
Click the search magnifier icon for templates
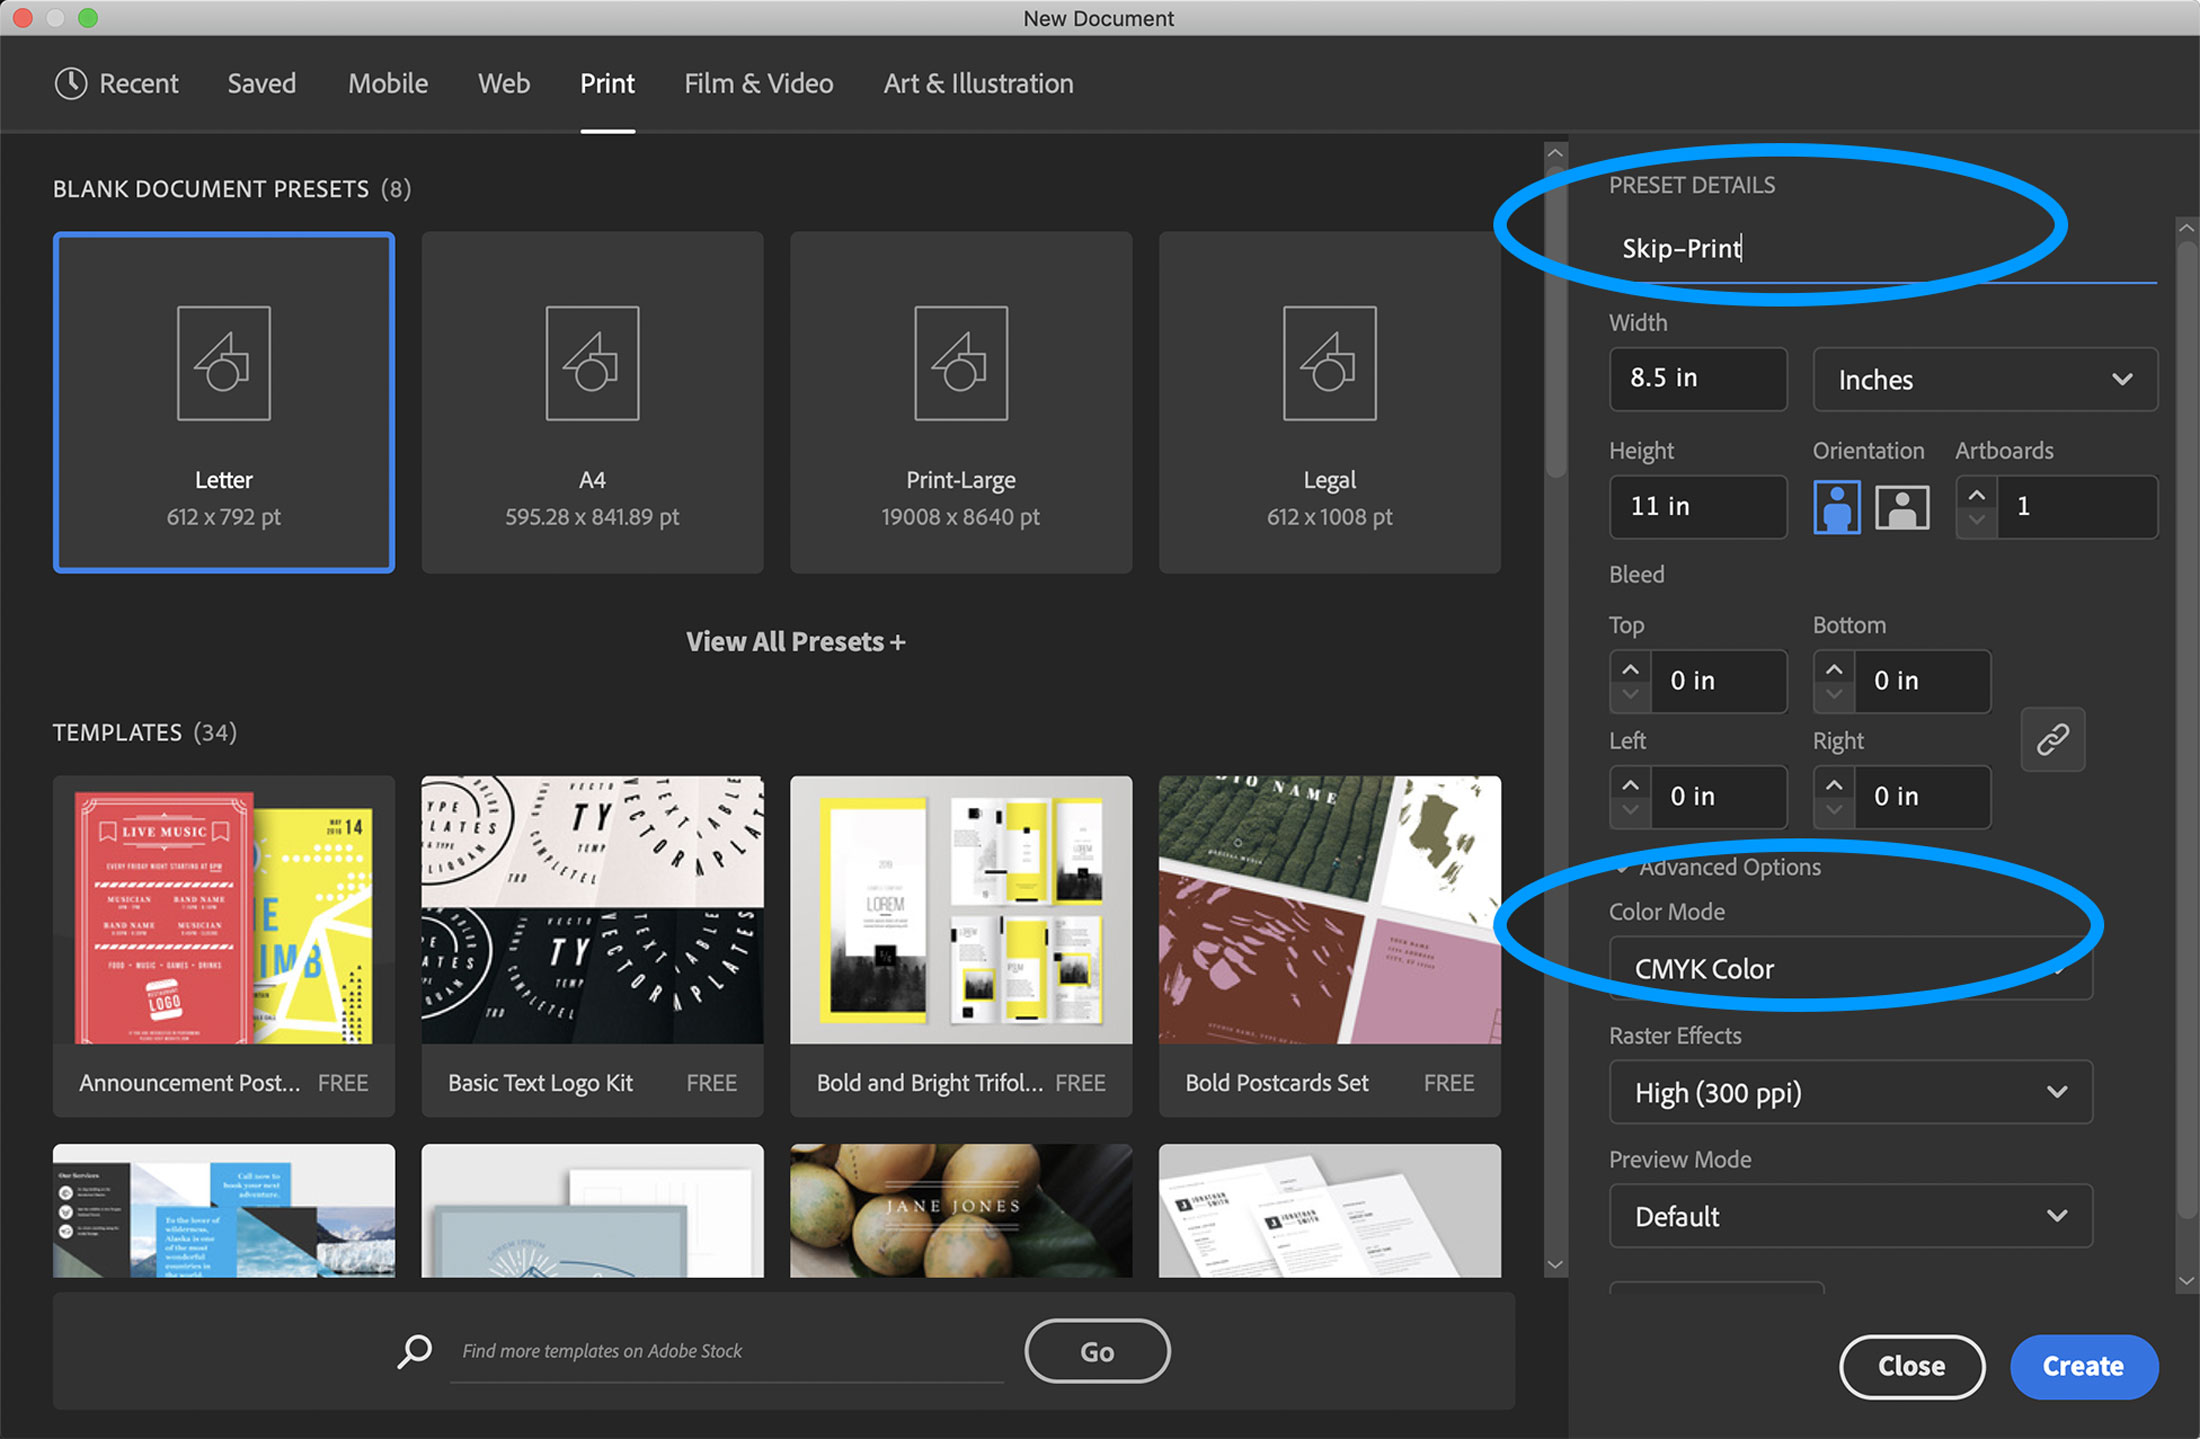click(x=414, y=1351)
